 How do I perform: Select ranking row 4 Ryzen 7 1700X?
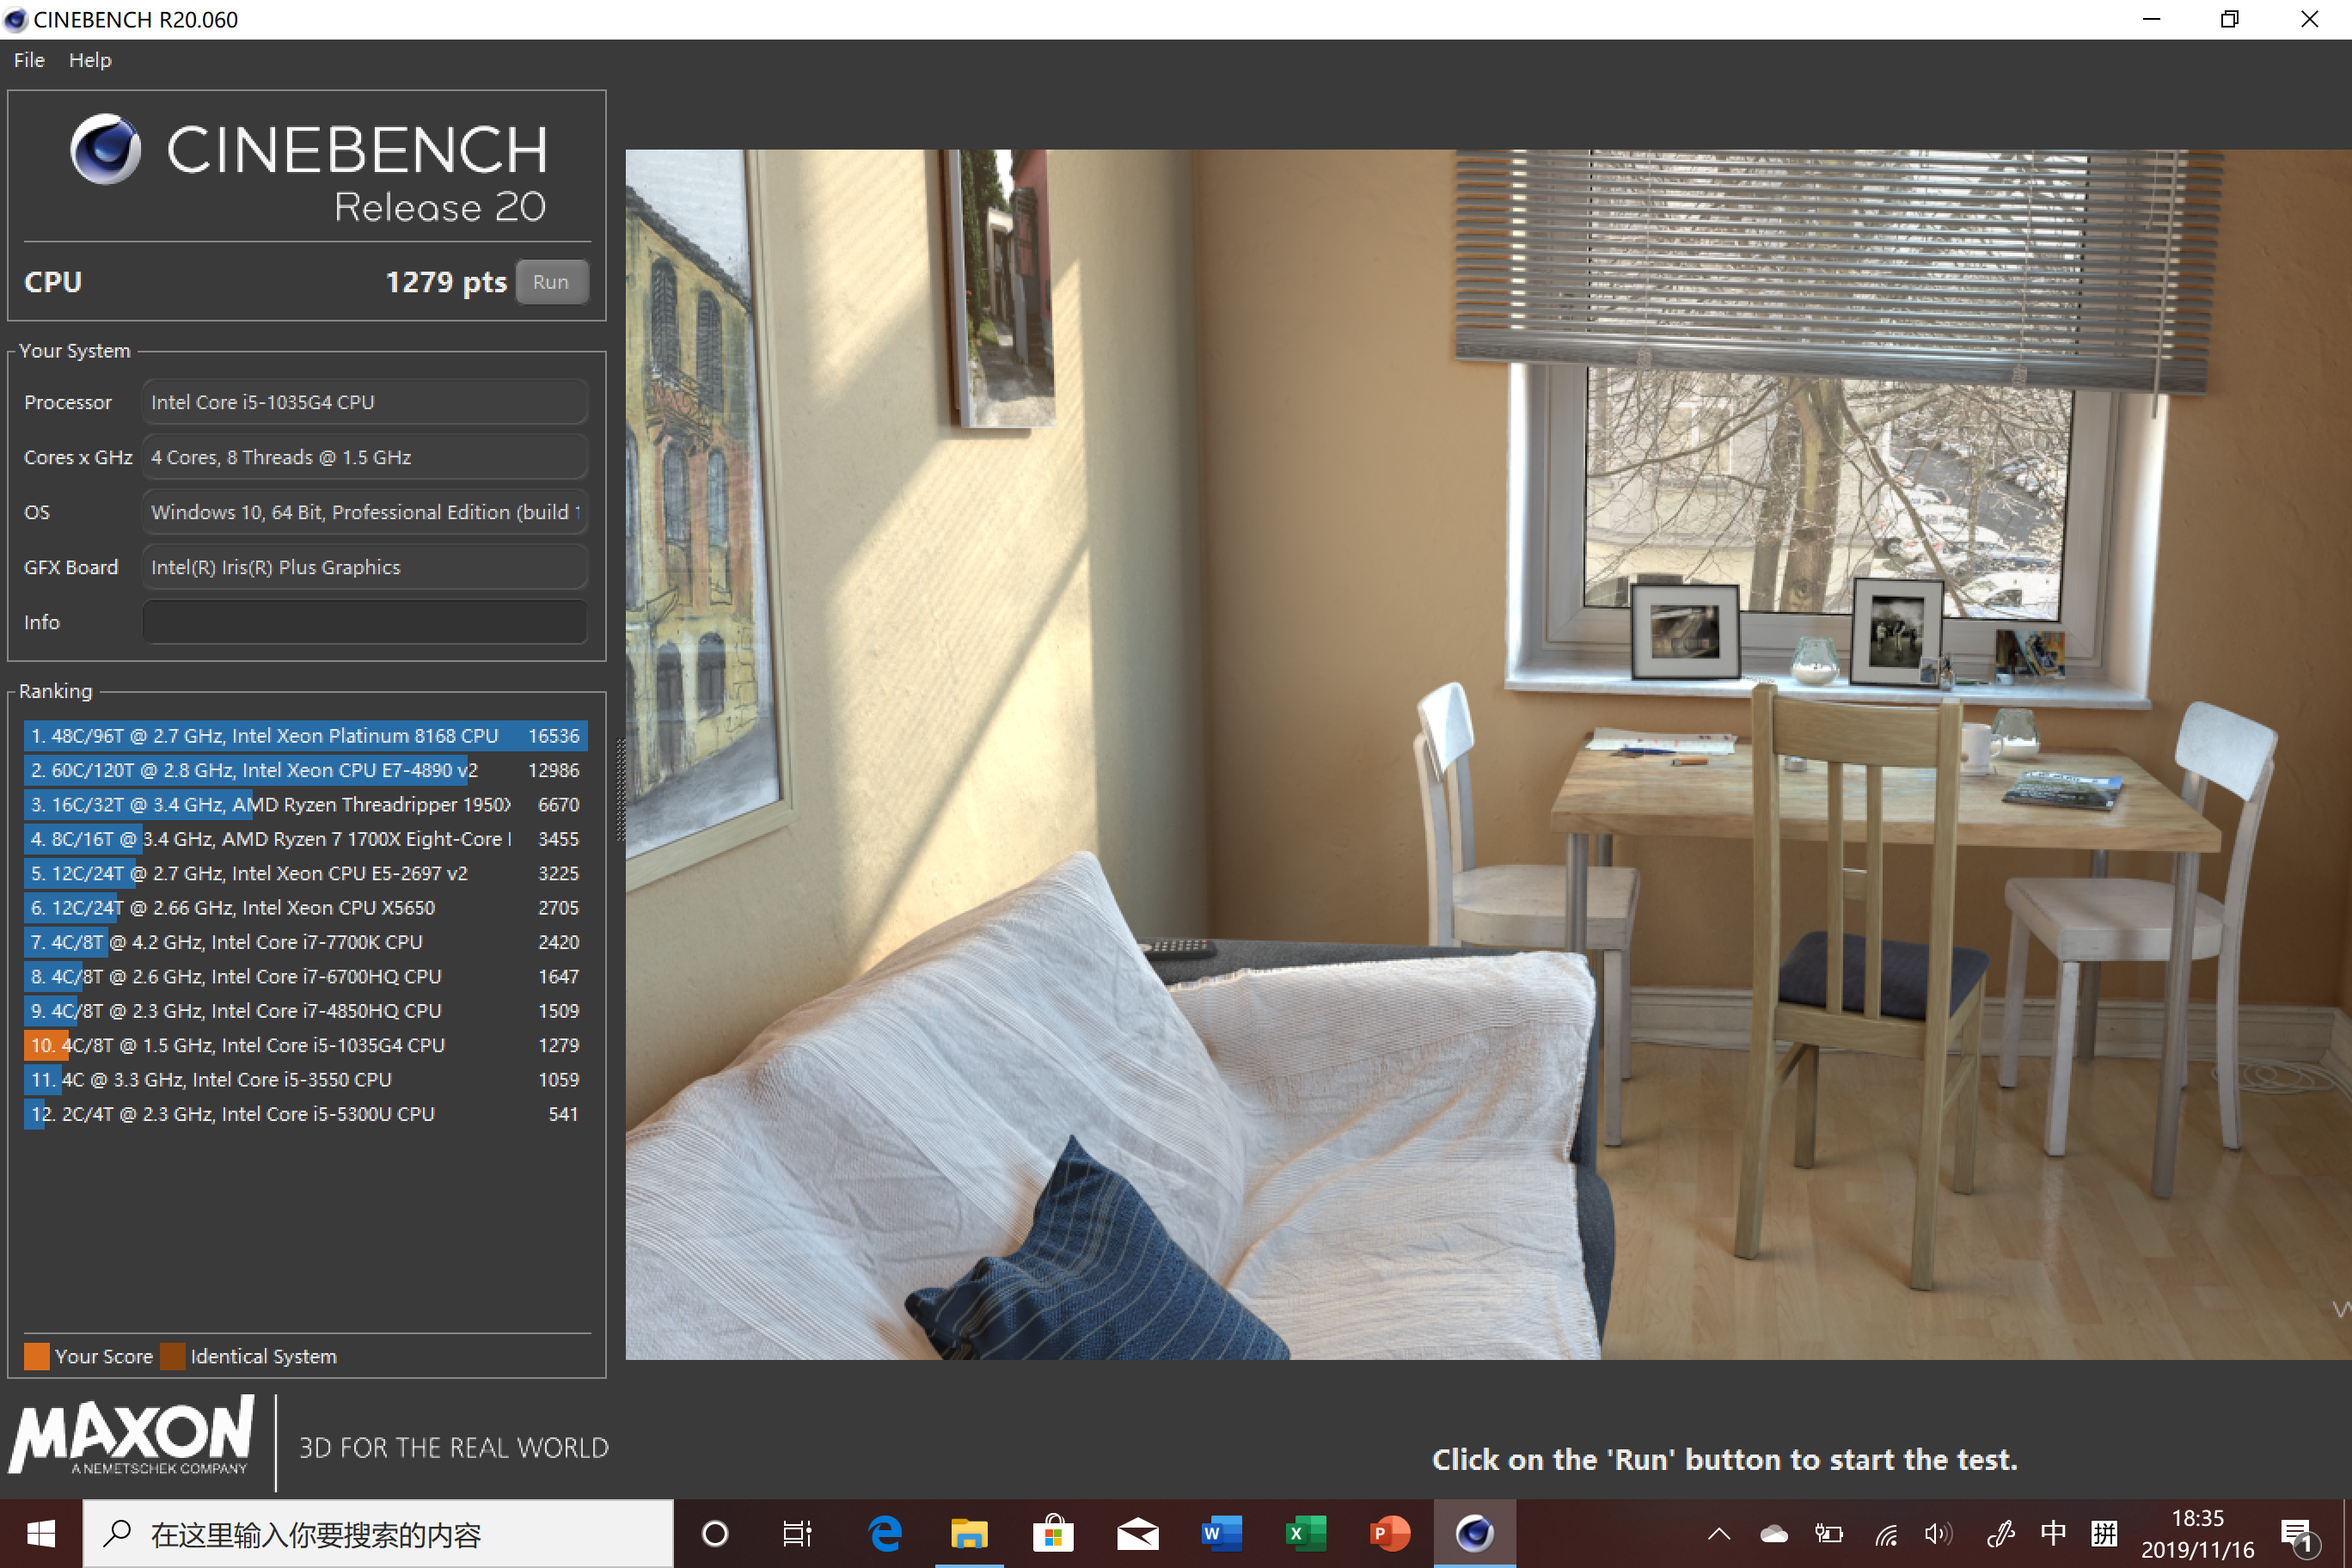coord(305,839)
